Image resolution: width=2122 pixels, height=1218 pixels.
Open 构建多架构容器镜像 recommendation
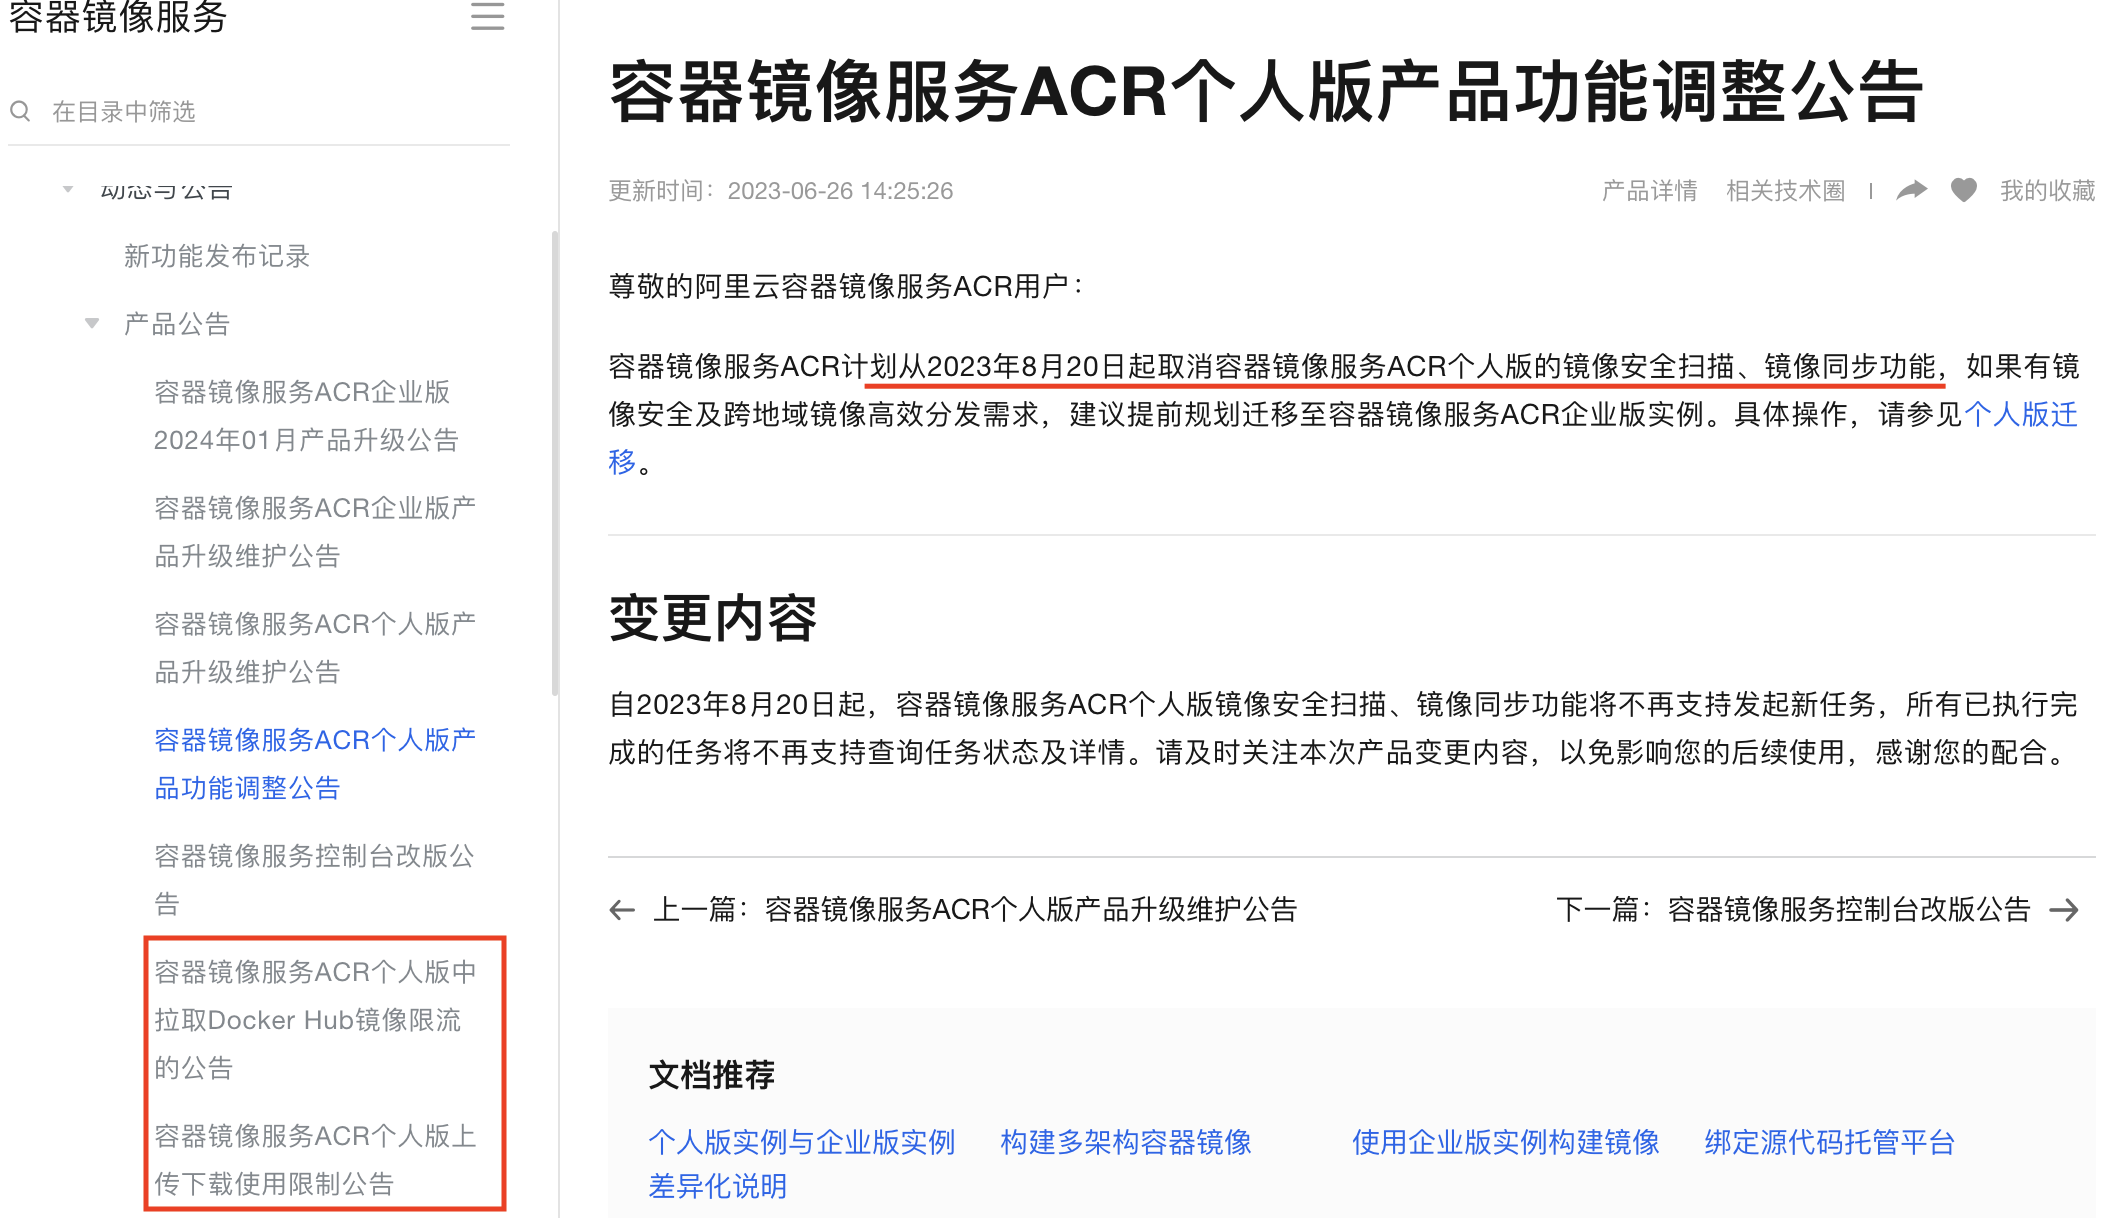point(1126,1142)
